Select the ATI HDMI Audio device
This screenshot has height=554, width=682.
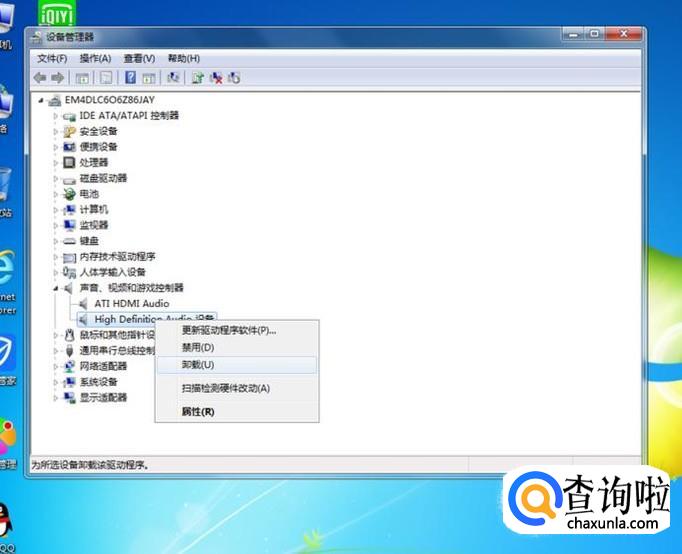coord(131,303)
